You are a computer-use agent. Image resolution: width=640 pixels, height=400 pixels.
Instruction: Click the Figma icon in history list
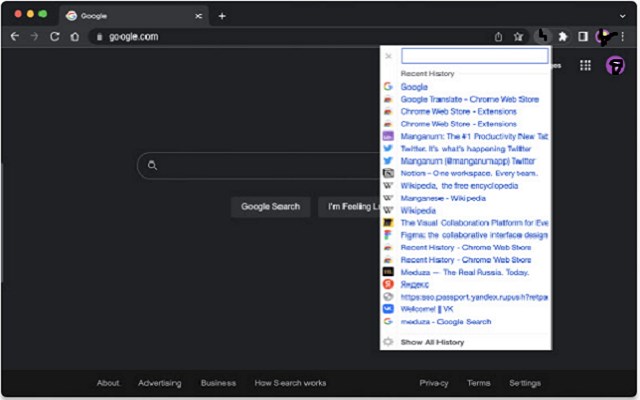click(x=388, y=235)
